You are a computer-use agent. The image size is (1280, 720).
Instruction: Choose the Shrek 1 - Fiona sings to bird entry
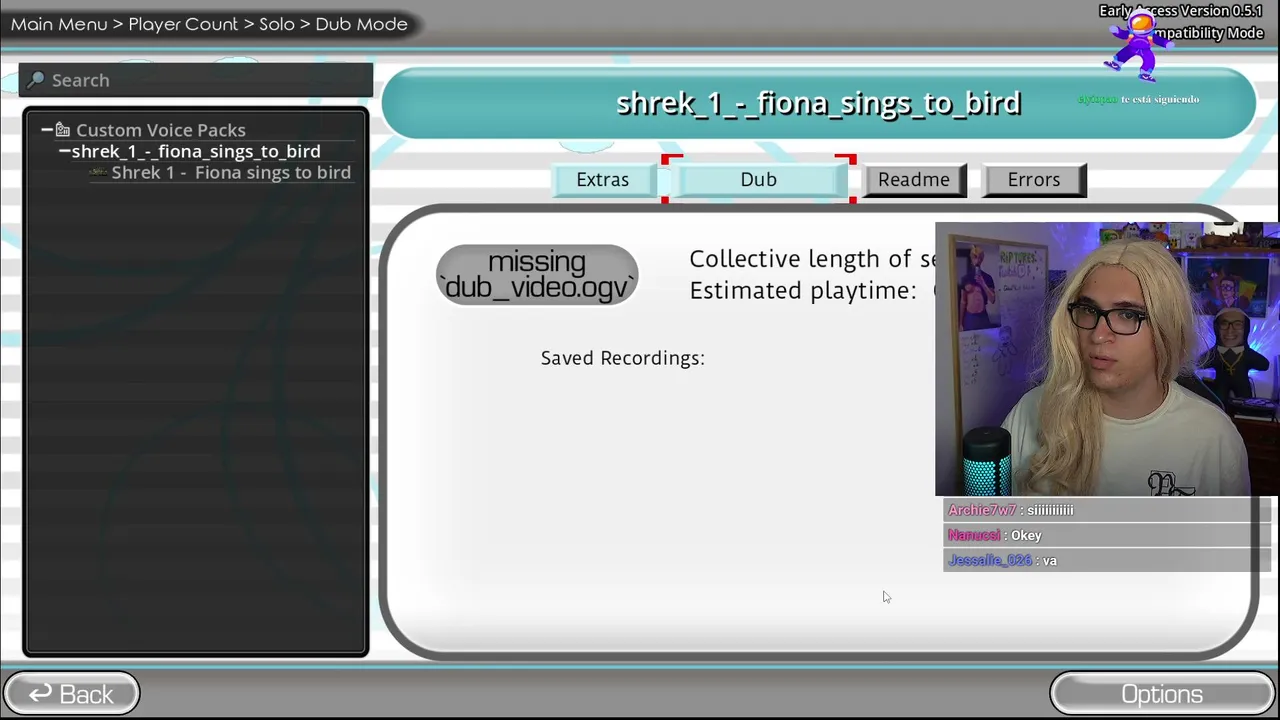pyautogui.click(x=231, y=173)
